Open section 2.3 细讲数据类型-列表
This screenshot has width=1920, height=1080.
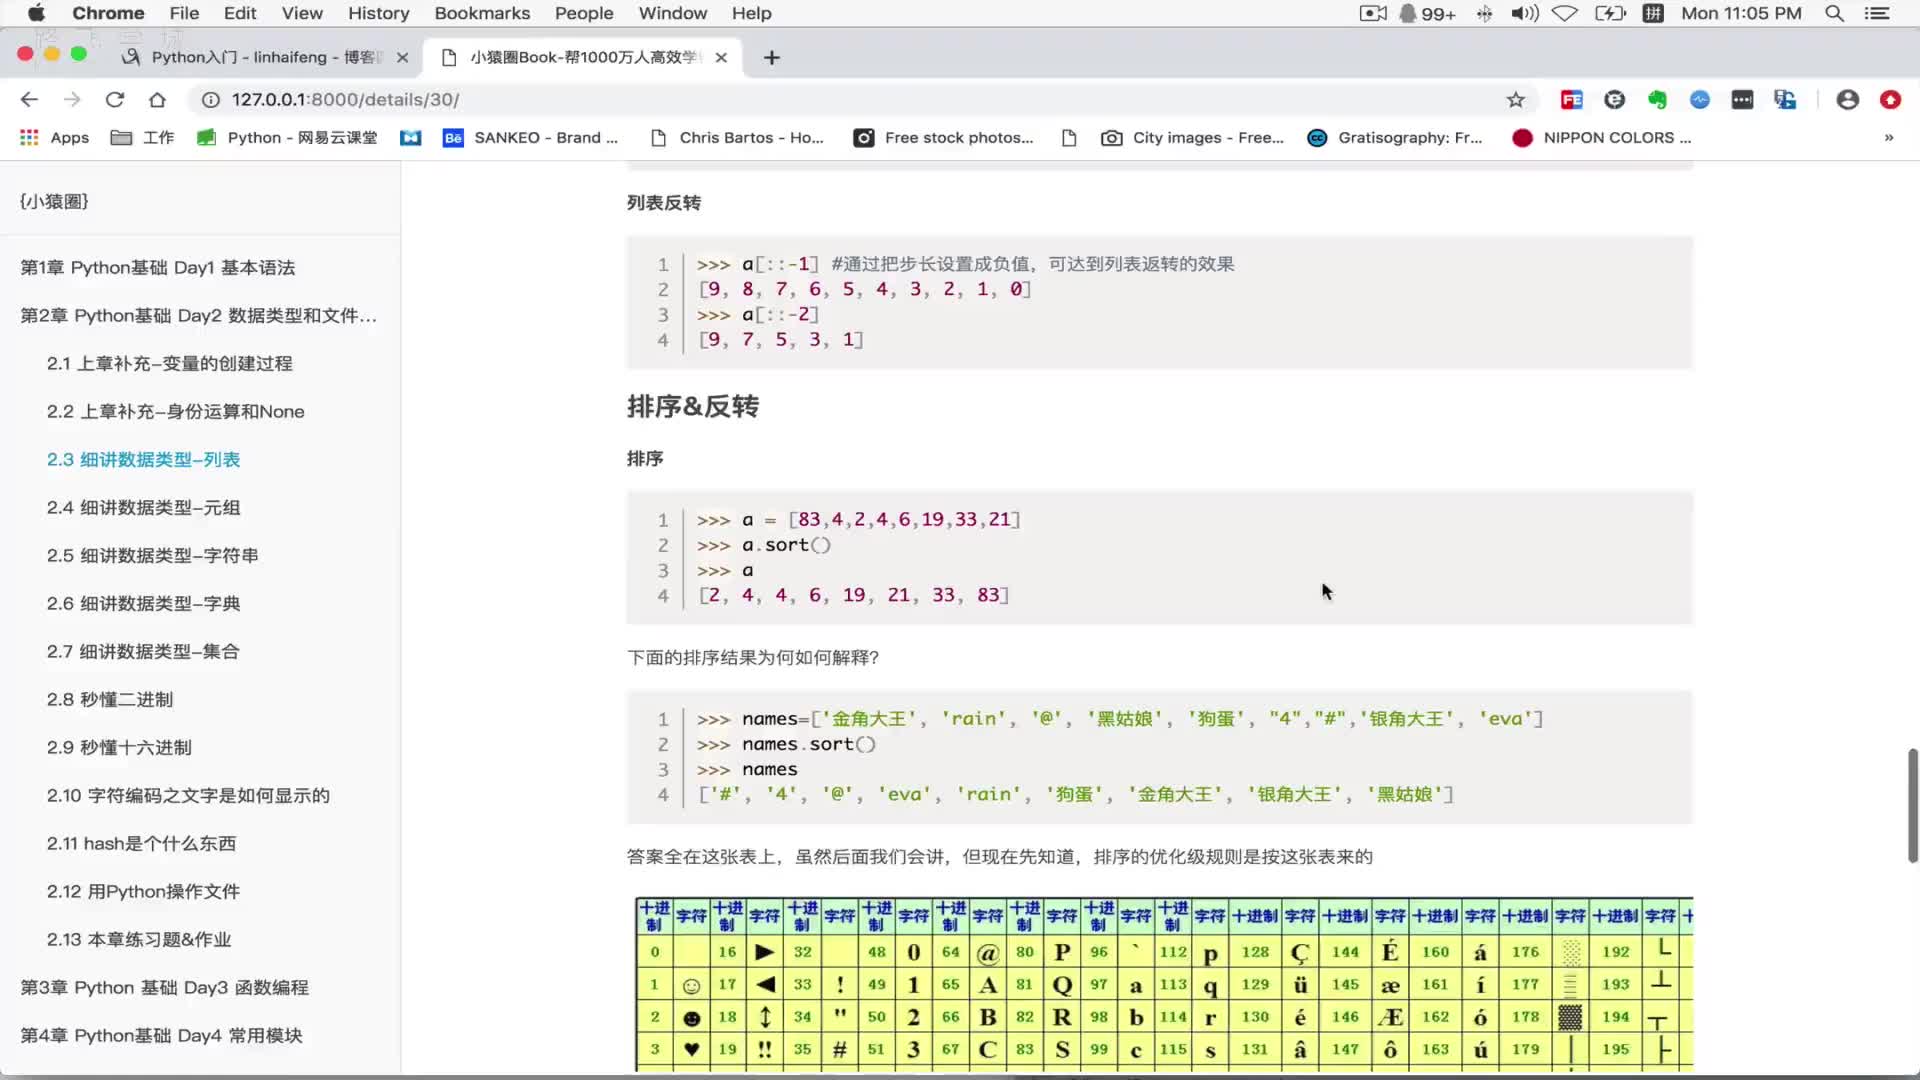coord(143,459)
